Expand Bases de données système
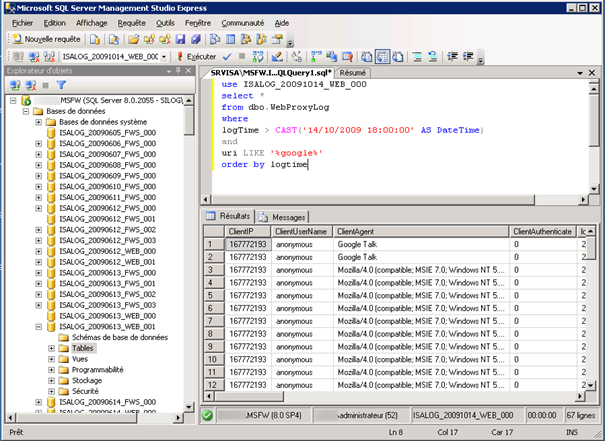This screenshot has width=605, height=441. pos(39,122)
